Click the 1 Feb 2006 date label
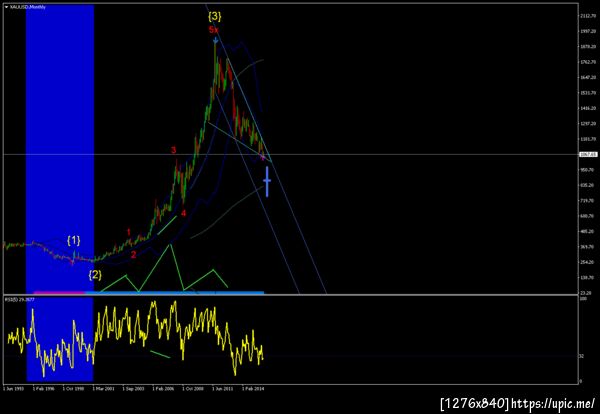 [x=163, y=389]
